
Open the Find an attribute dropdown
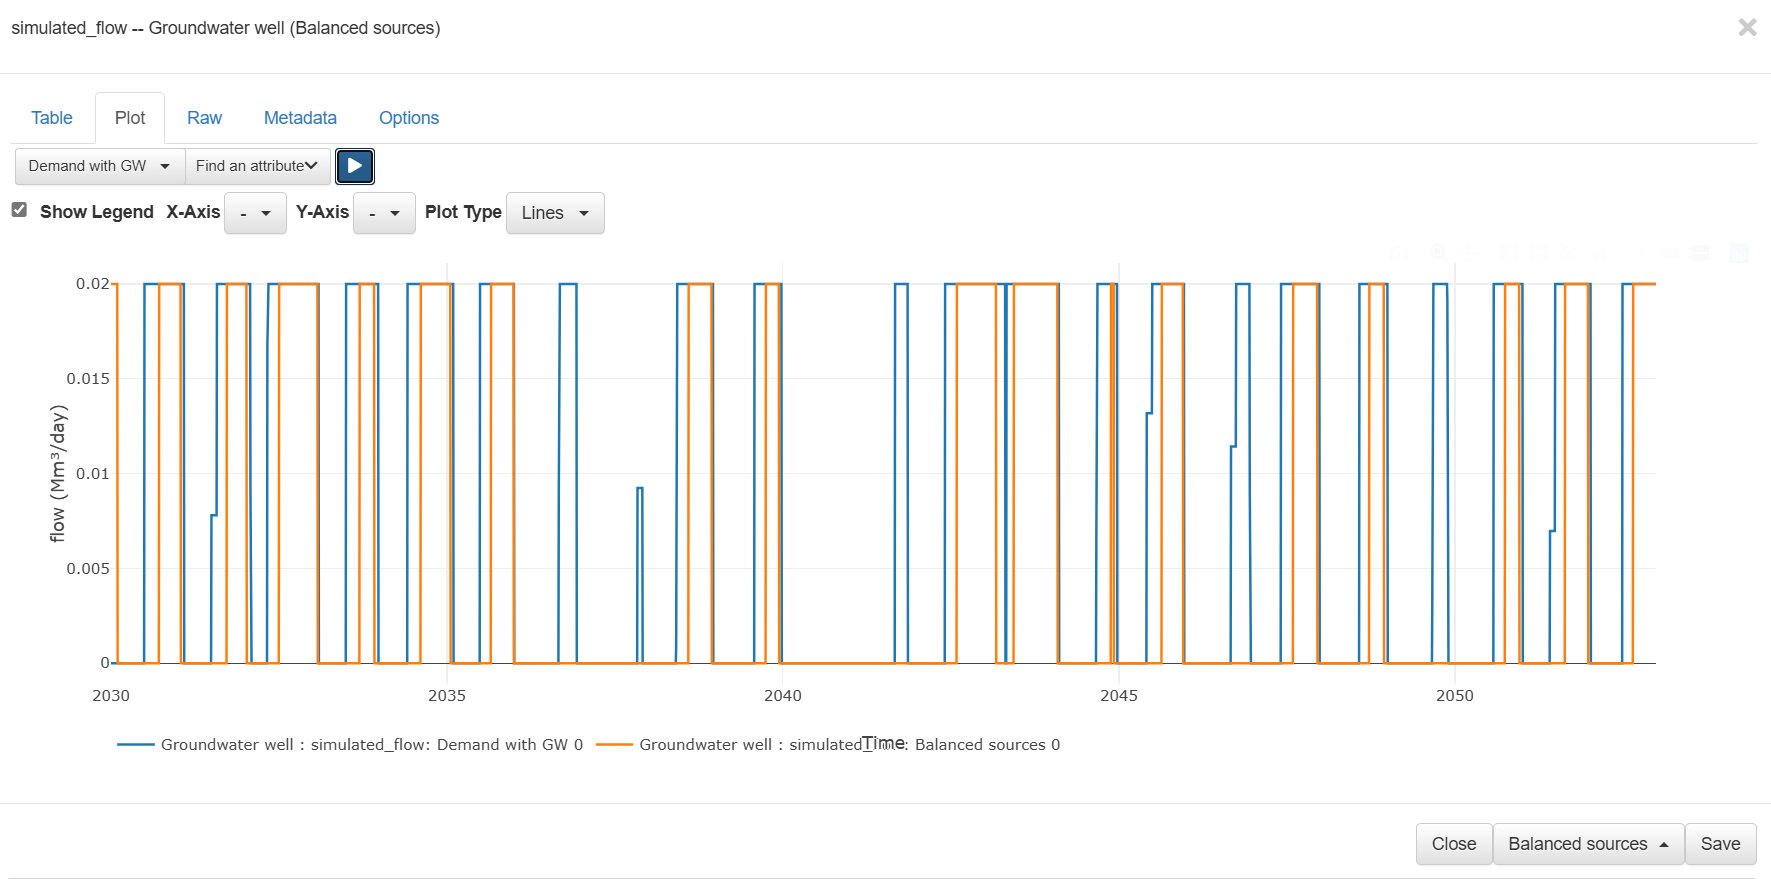click(257, 166)
